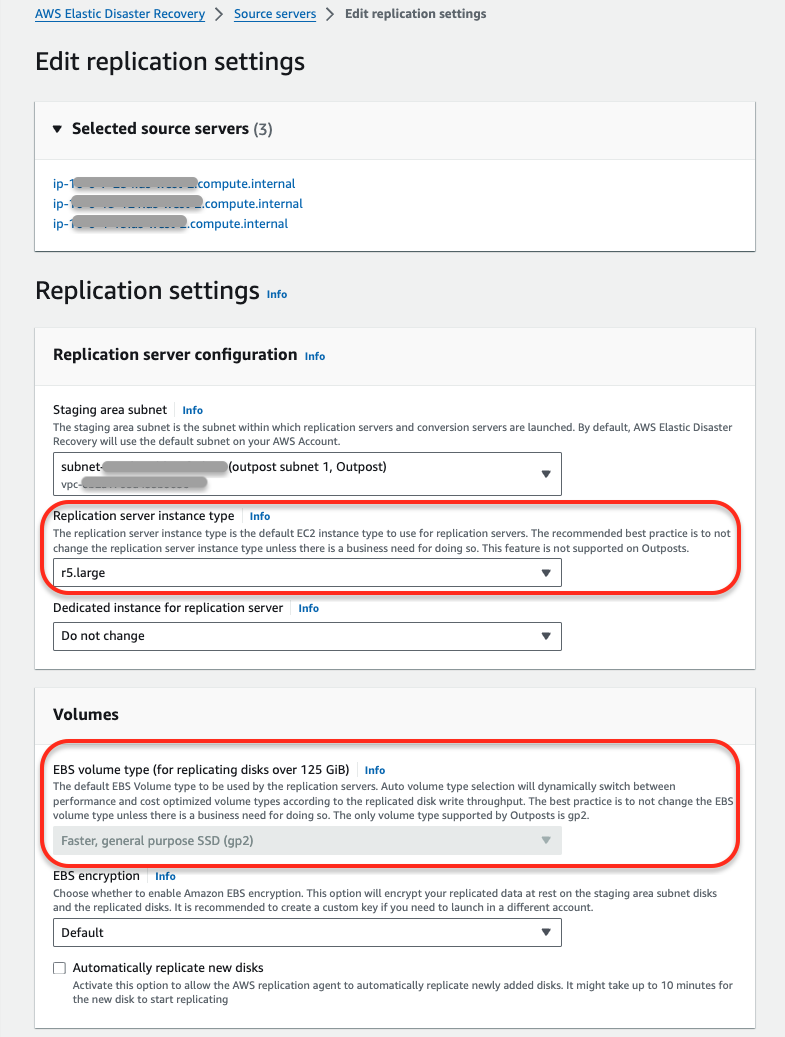The height and width of the screenshot is (1037, 785).
Task: Open the AWS Elastic Disaster Recovery breadcrumb link
Action: click(119, 14)
